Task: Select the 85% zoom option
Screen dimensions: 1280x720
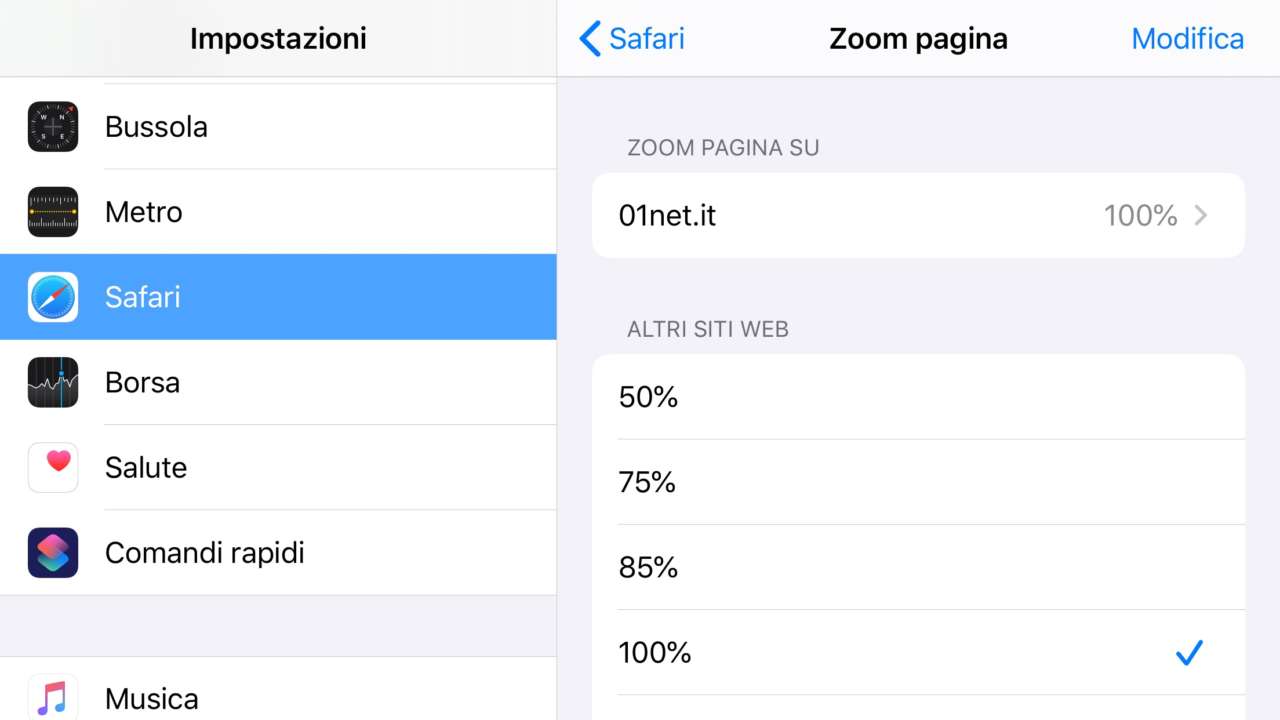Action: [918, 567]
